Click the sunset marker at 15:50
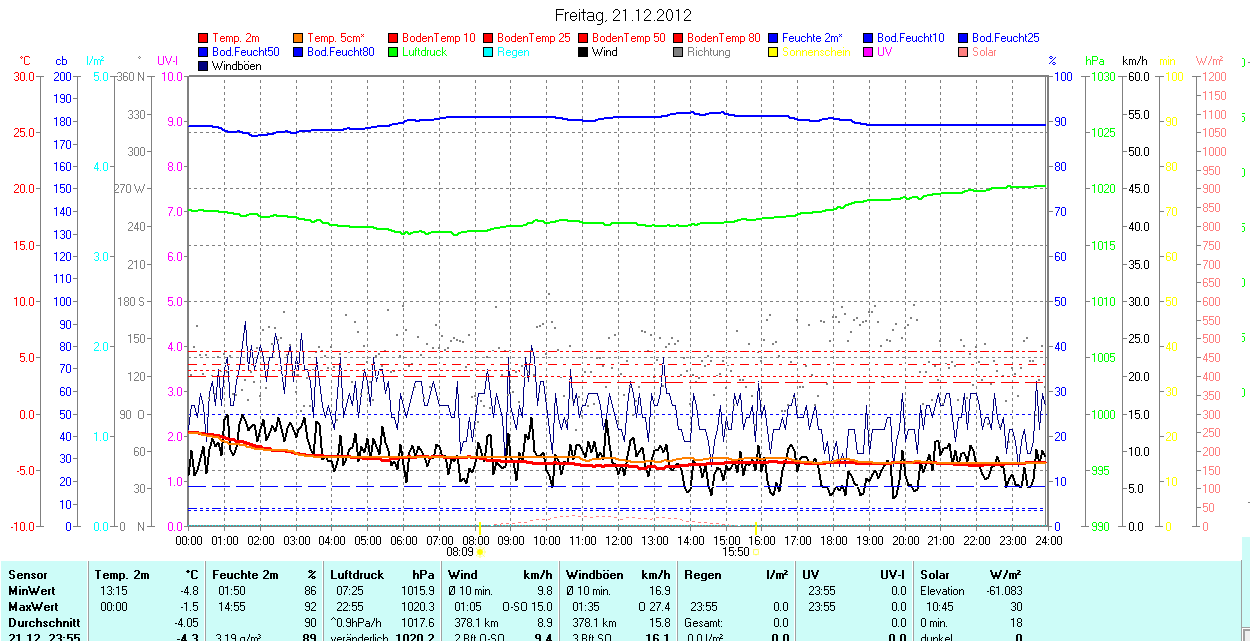This screenshot has height=641, width=1250. [756, 551]
